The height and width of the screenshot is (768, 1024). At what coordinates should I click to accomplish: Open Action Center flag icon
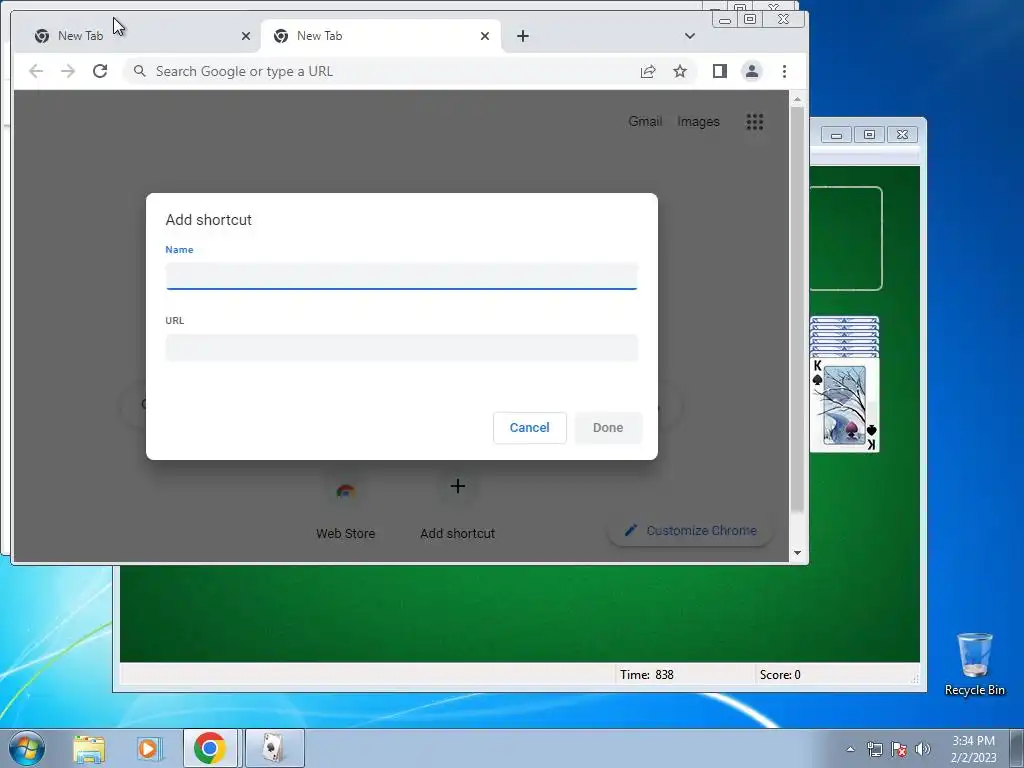(899, 749)
